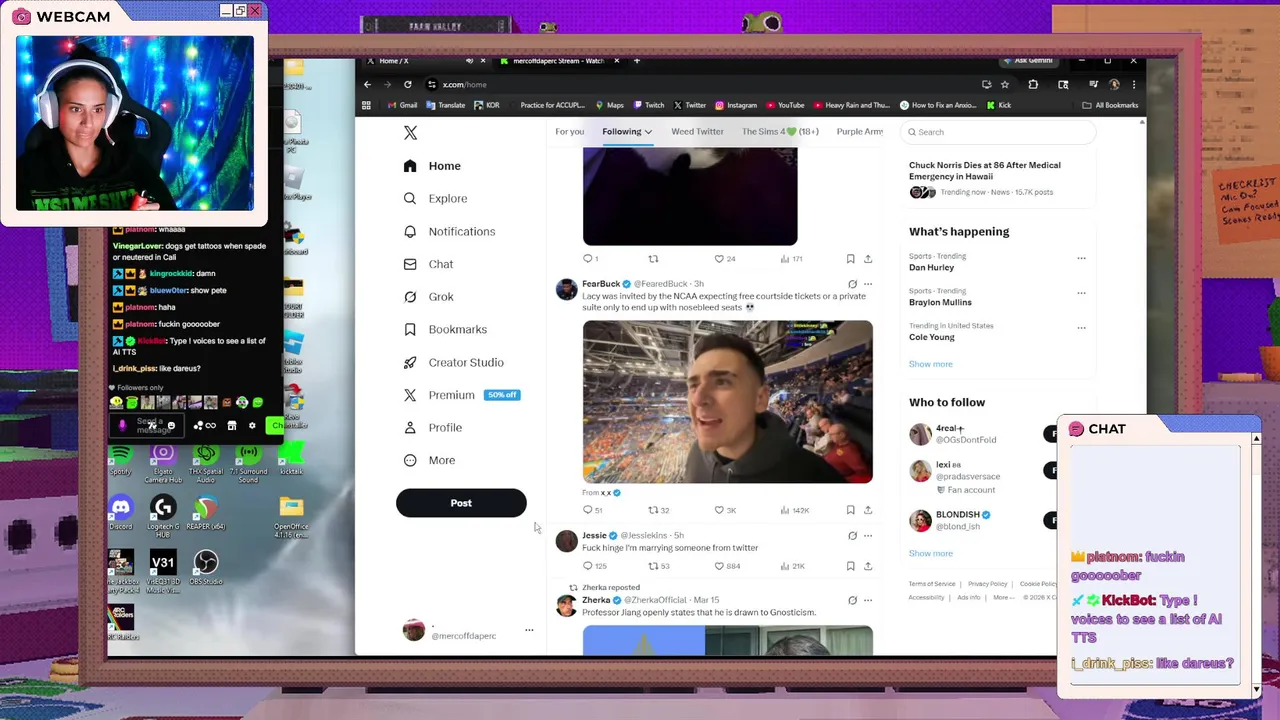Open the Grok icon on the FearBuck post

(x=852, y=284)
